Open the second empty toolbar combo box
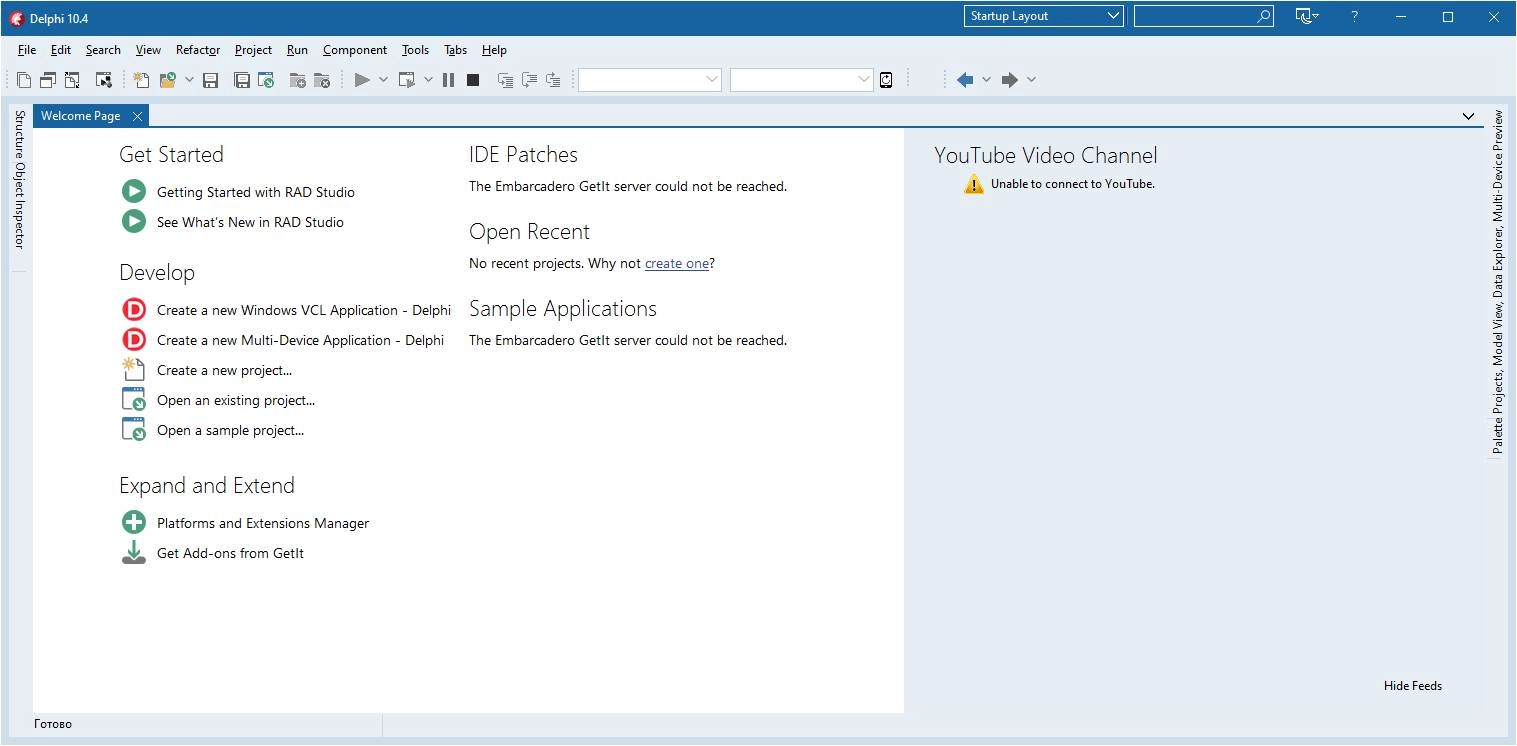Image resolution: width=1517 pixels, height=746 pixels. click(x=802, y=80)
